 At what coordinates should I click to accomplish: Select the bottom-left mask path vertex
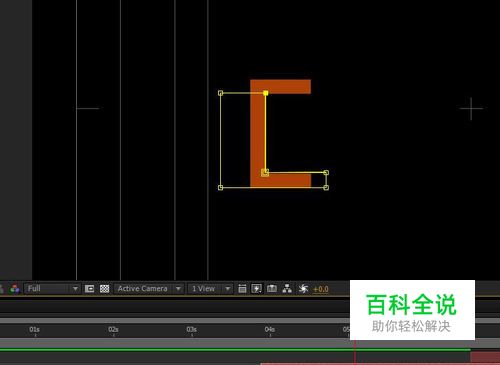(x=220, y=188)
